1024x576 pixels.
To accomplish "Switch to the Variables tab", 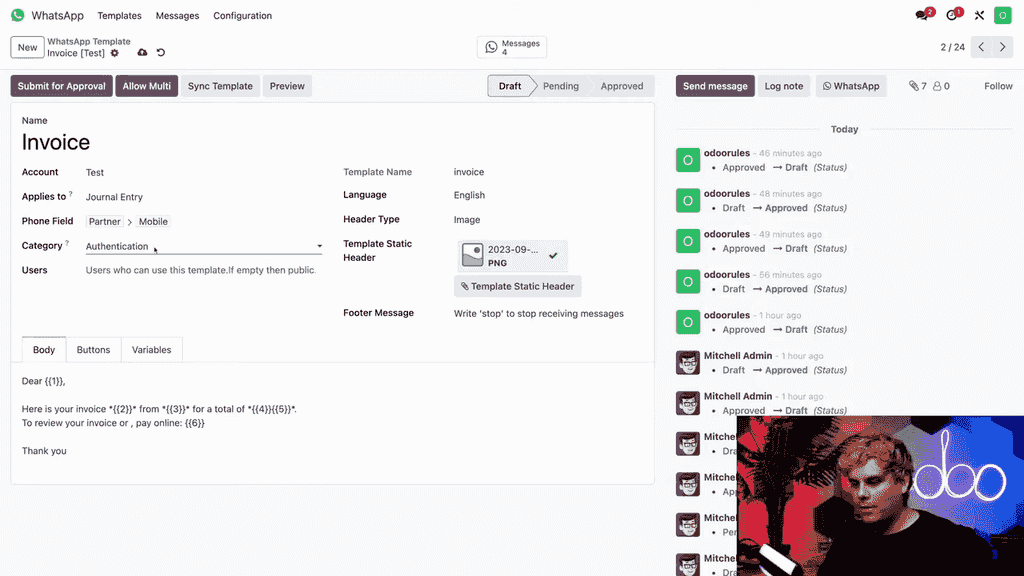I will tap(151, 350).
